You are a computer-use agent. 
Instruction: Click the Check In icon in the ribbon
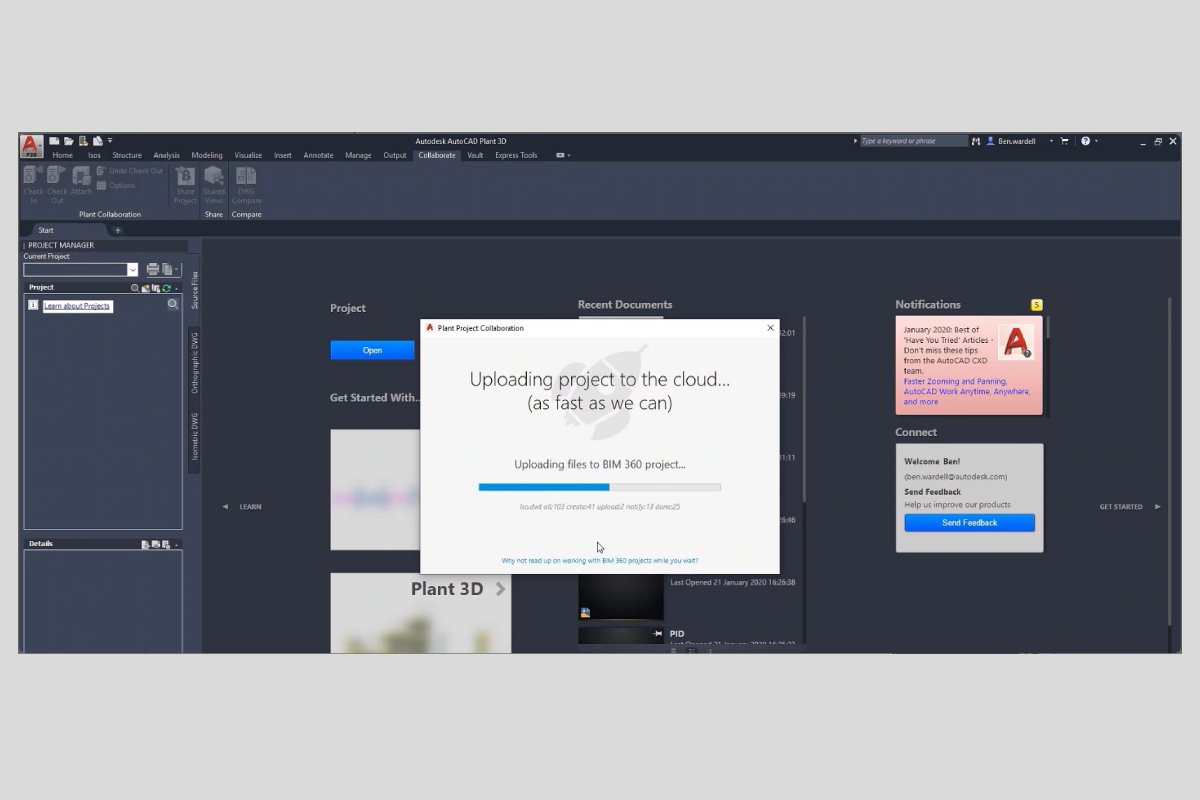(x=33, y=182)
